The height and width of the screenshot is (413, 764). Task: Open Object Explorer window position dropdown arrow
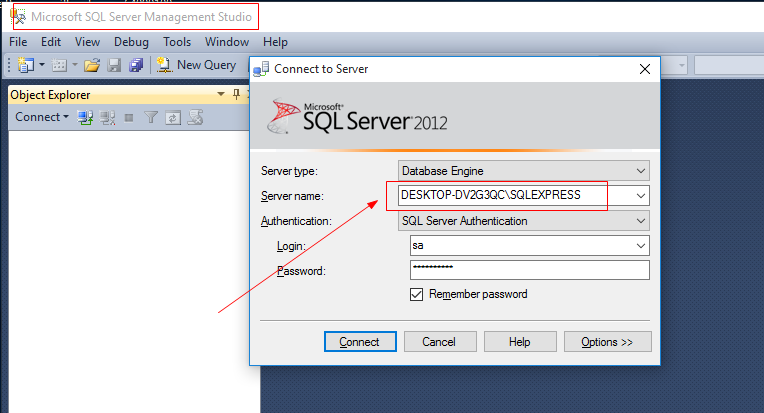[221, 94]
